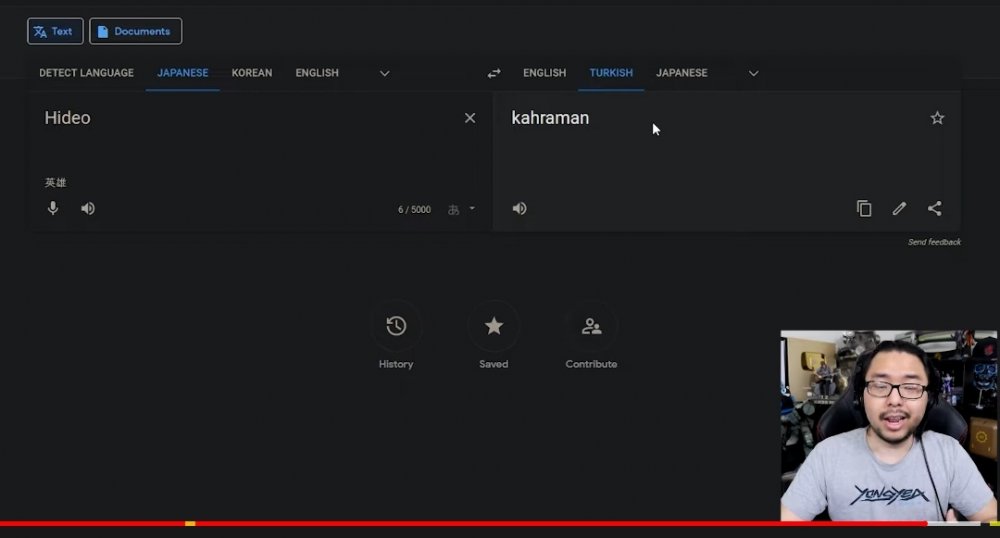Click the 6 / 5000 character counter
Screen dimensions: 1000x538
coord(415,210)
